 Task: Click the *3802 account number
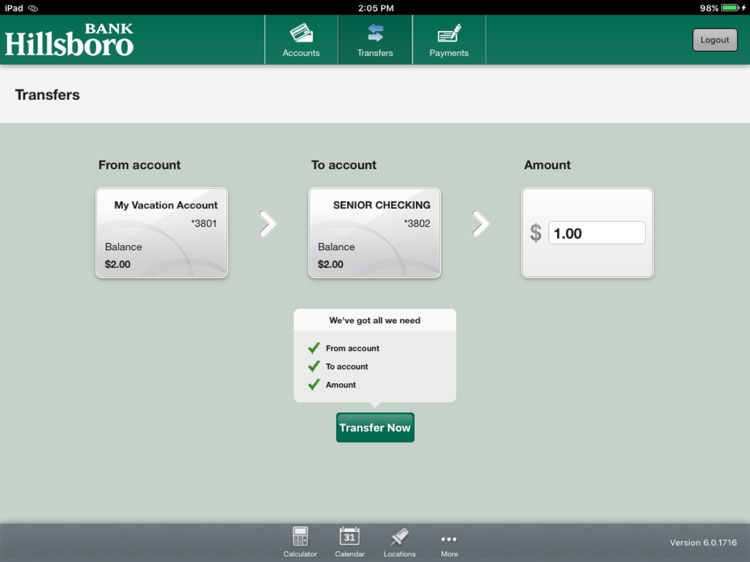(417, 223)
